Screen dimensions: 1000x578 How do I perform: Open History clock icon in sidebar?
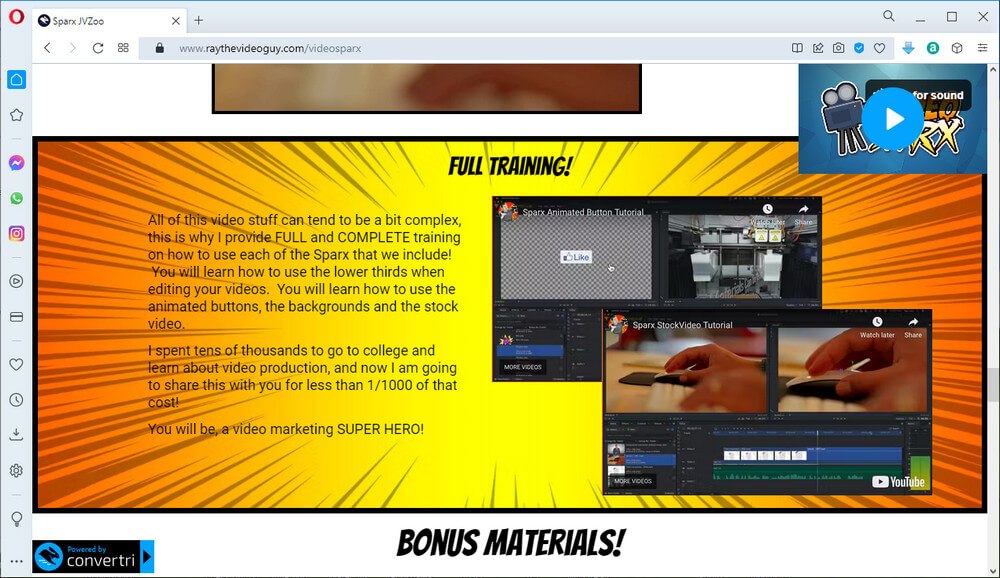tap(17, 400)
